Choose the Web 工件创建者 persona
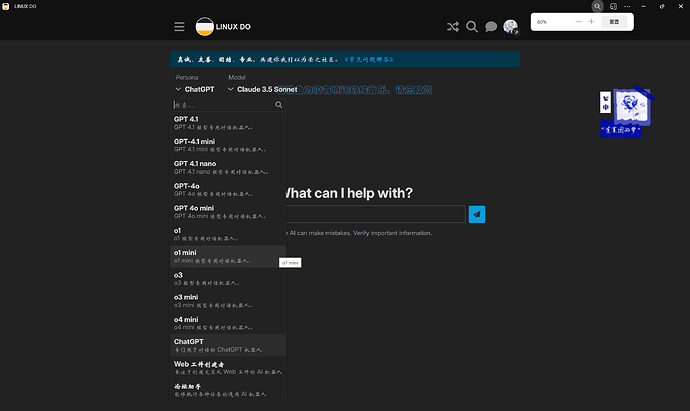 [x=228, y=367]
